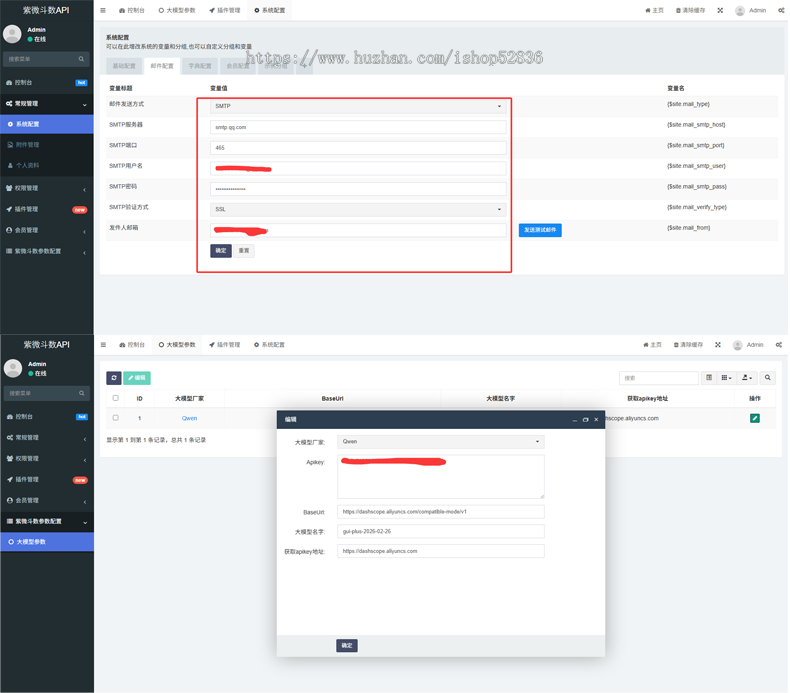The width and height of the screenshot is (790, 693).
Task: Toggle card view icon in table toolbar
Action: click(709, 377)
